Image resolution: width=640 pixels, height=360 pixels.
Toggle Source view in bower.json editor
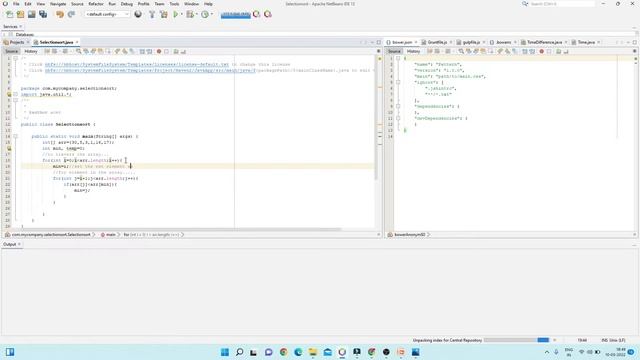coord(394,51)
